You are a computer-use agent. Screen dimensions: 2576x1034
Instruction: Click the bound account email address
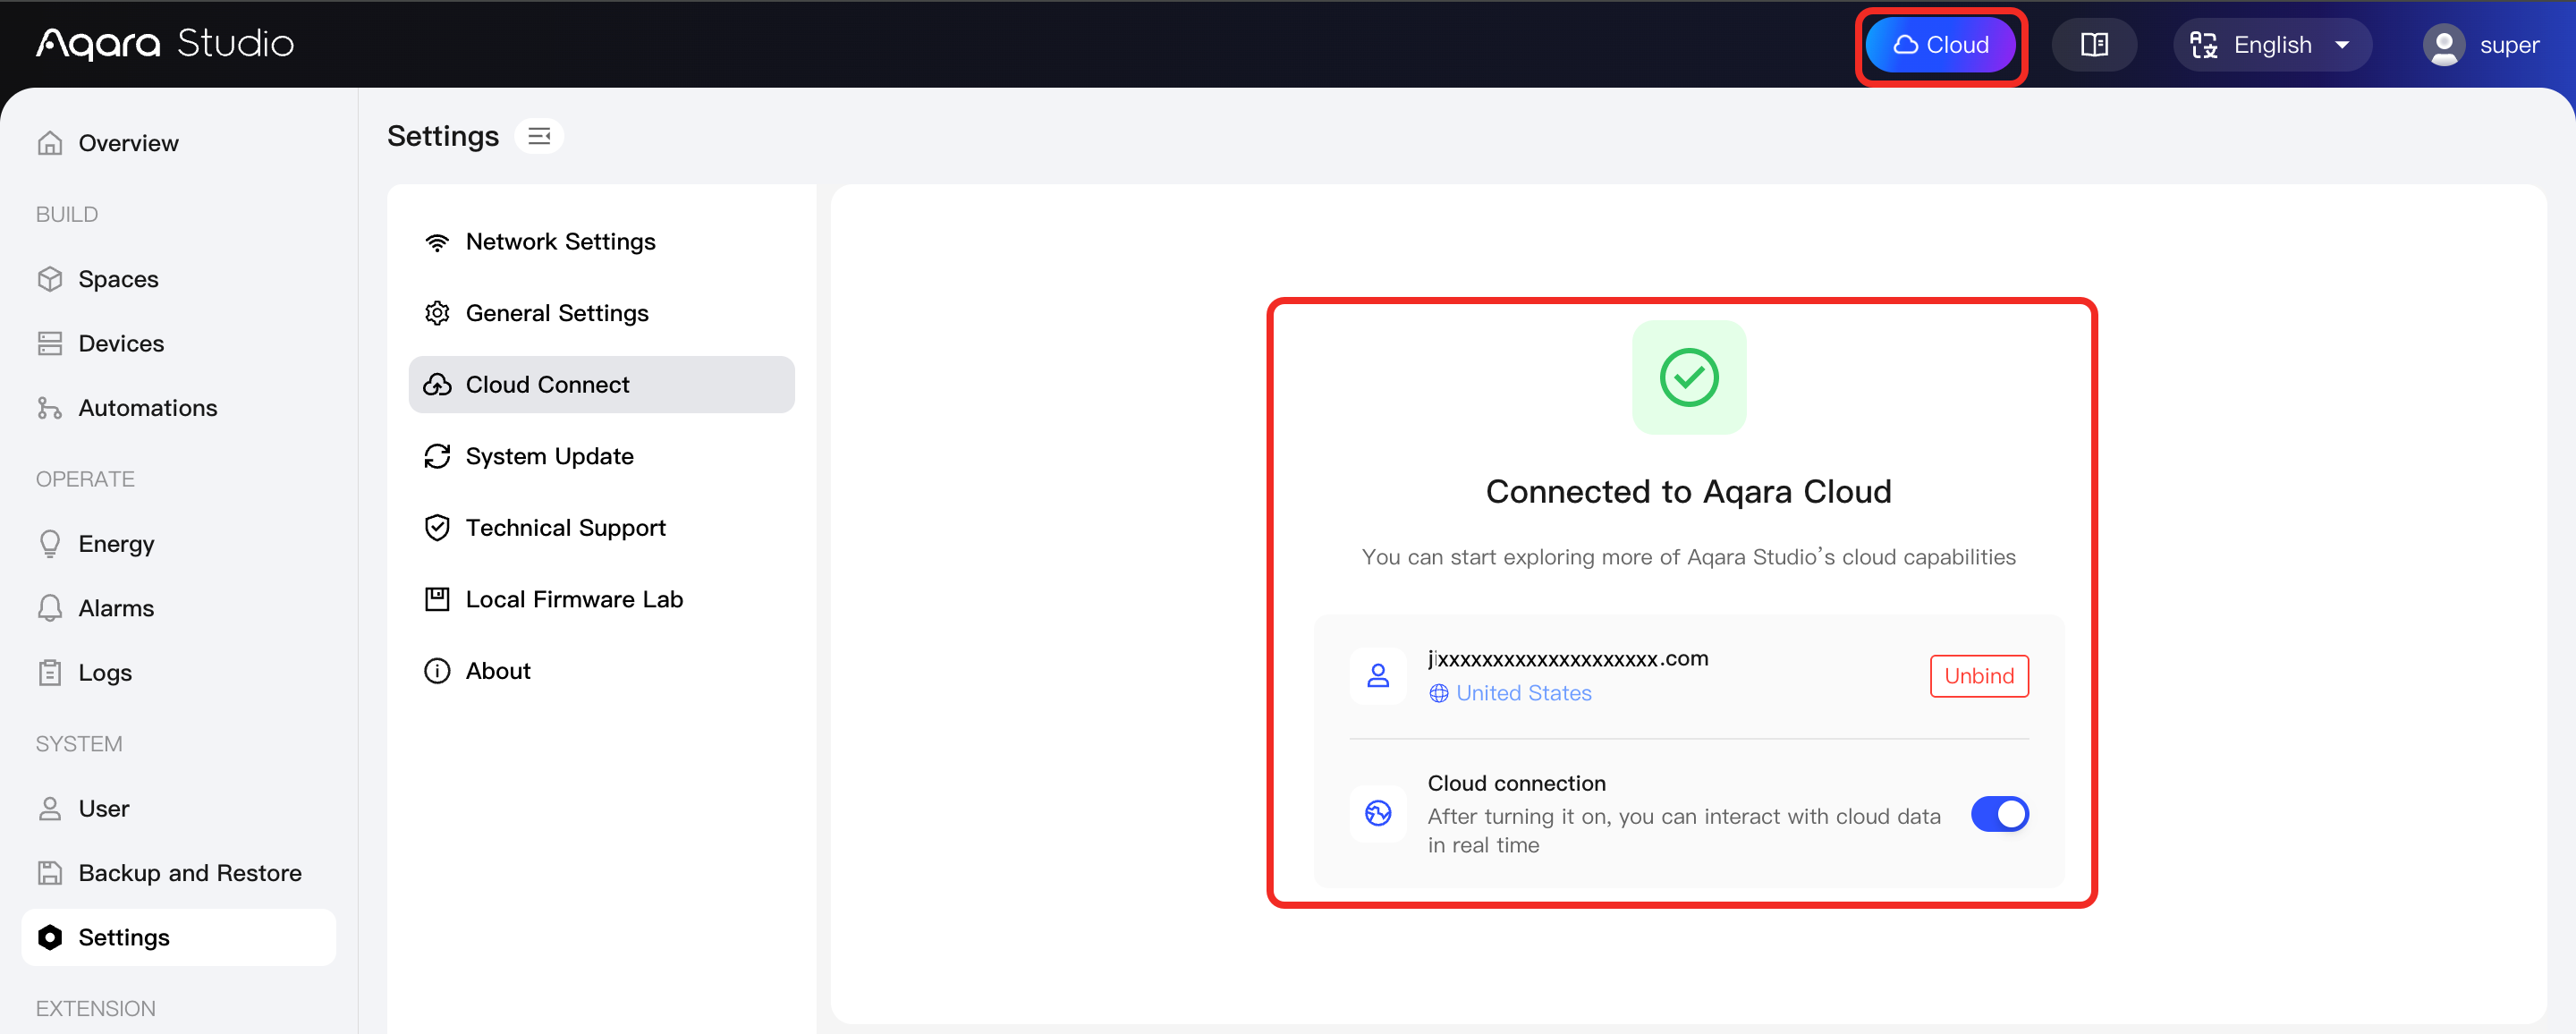[1567, 659]
